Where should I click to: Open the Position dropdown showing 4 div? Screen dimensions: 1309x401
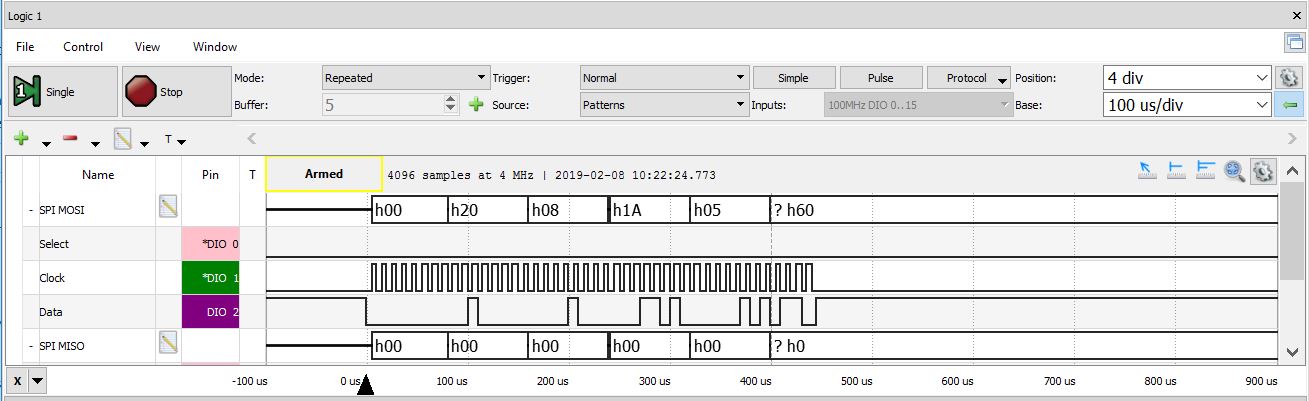[1187, 78]
